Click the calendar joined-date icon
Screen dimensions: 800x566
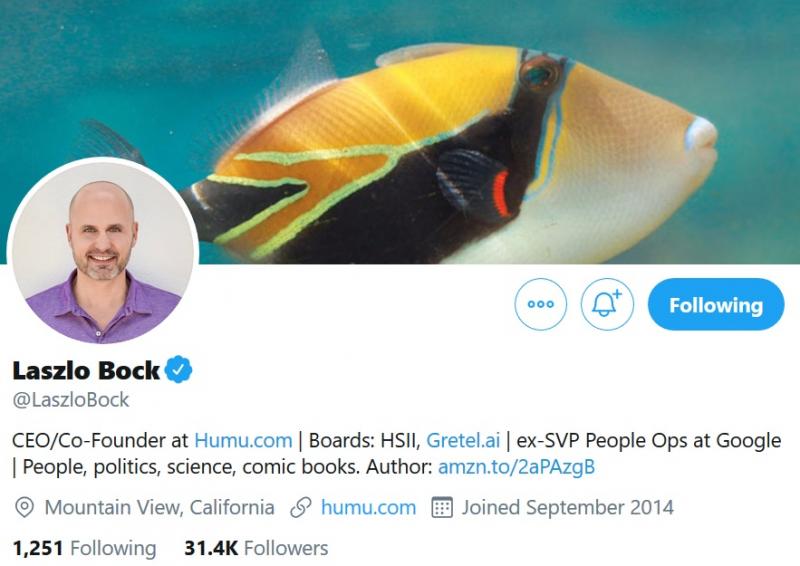click(x=442, y=508)
